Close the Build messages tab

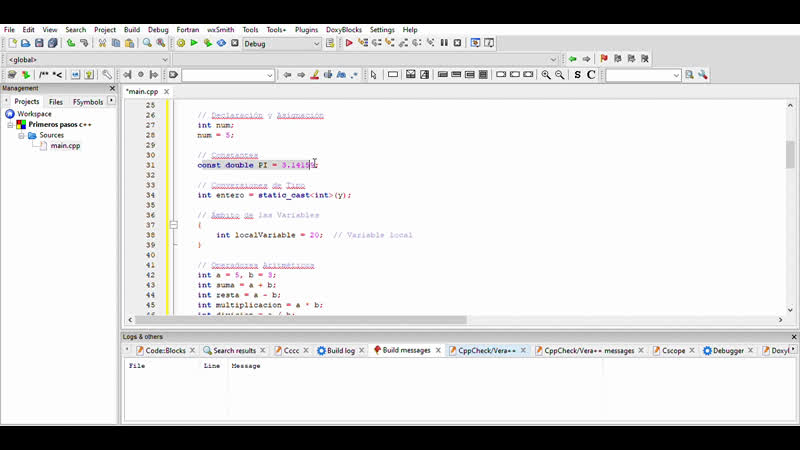pyautogui.click(x=438, y=351)
